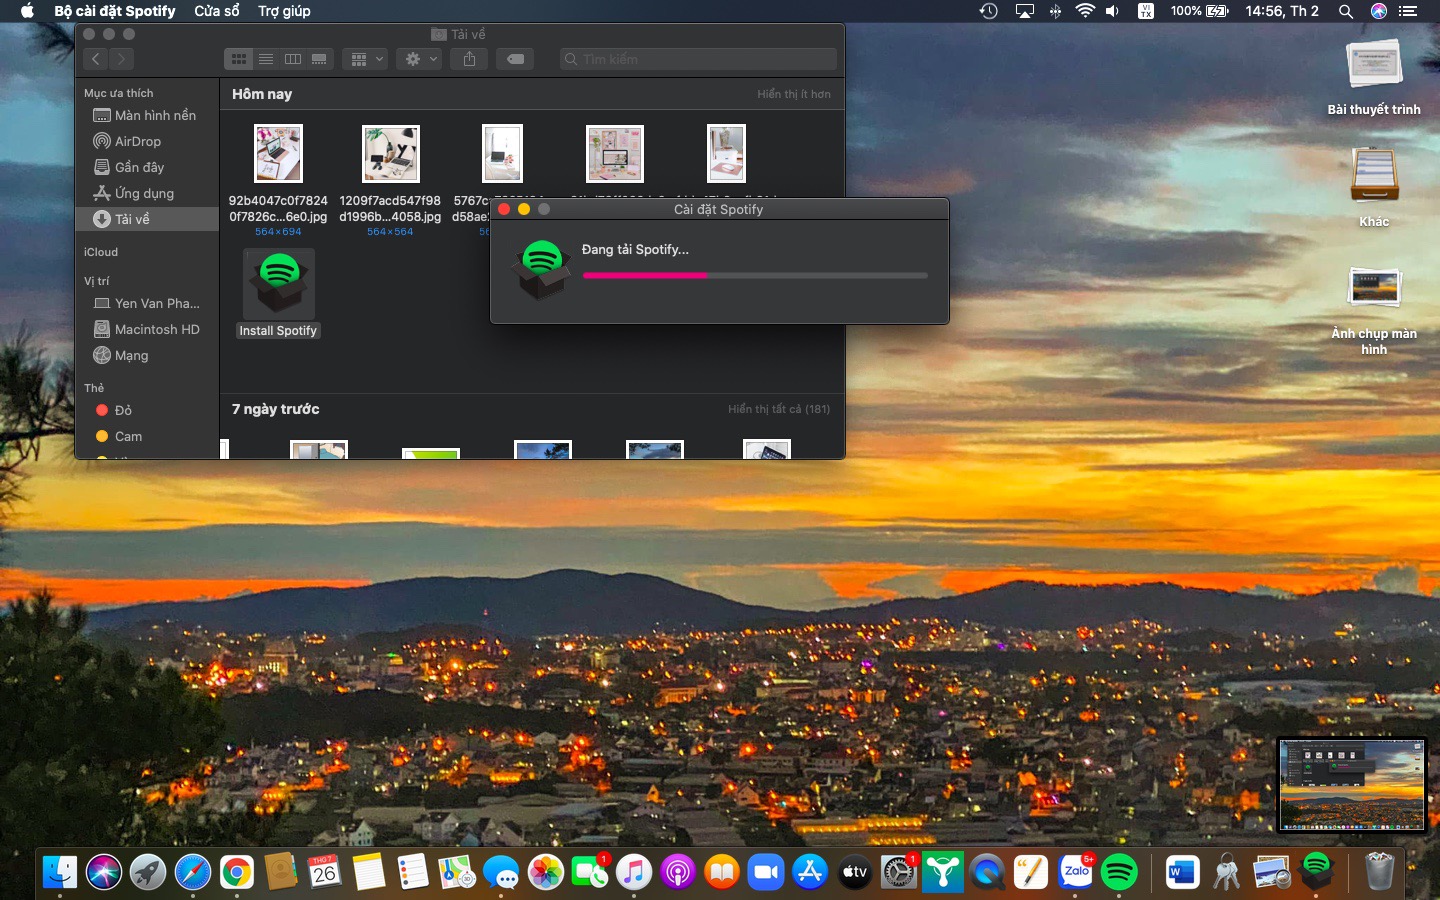This screenshot has width=1440, height=900.
Task: Launch Zoom from the Dock
Action: pos(766,873)
